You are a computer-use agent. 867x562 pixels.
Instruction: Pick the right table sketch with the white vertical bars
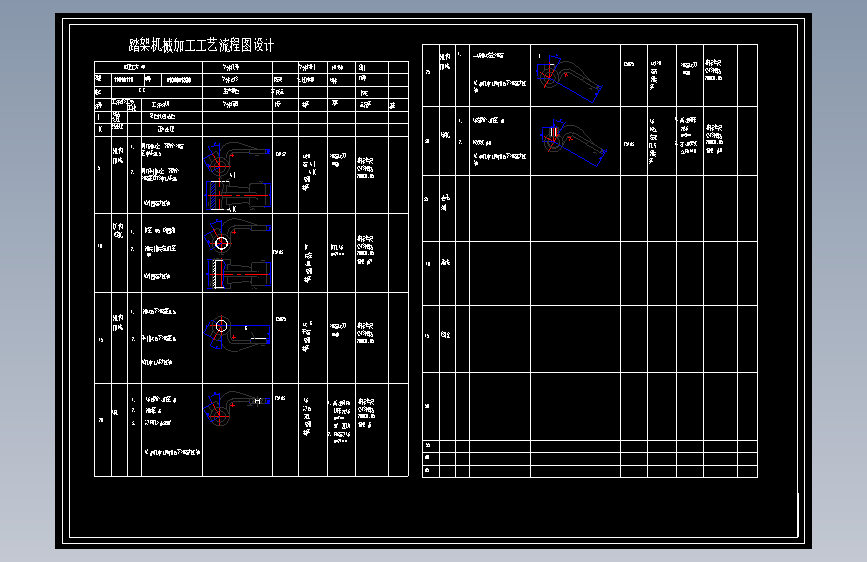point(573,142)
